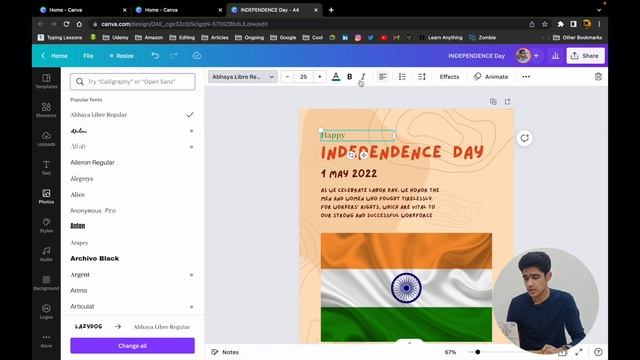The height and width of the screenshot is (360, 640).
Task: Open the Photos sidebar panel
Action: point(46,196)
